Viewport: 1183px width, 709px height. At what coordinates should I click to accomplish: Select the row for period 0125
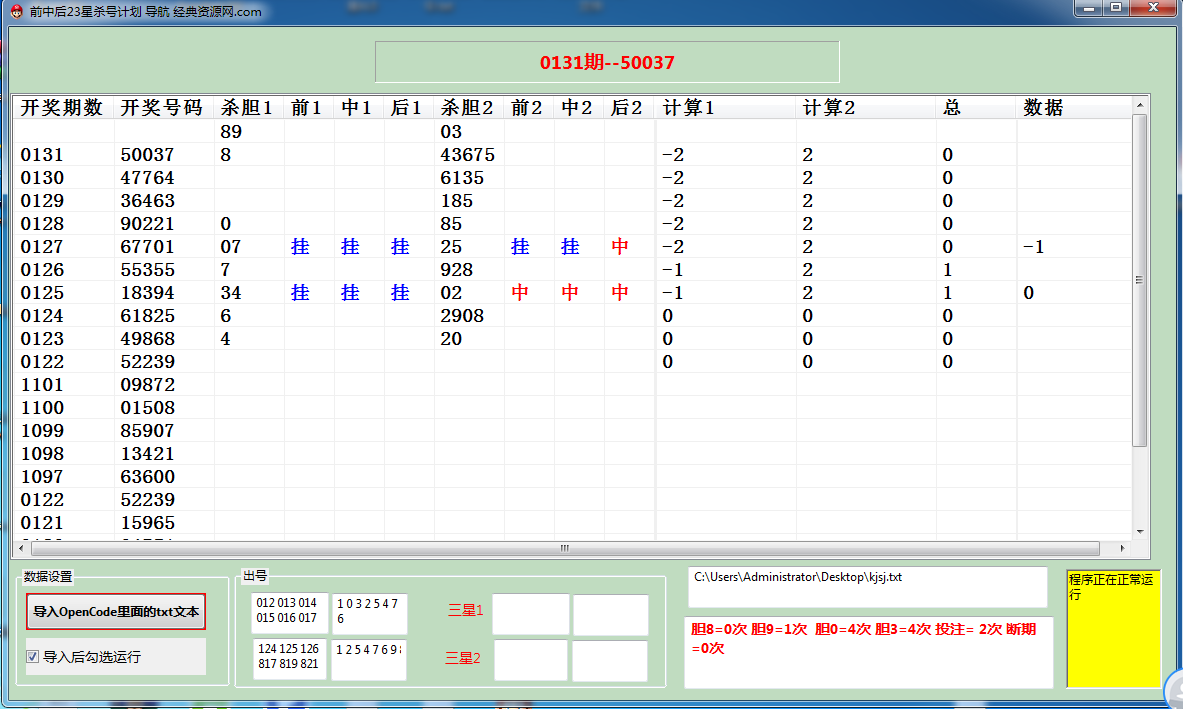[573, 293]
